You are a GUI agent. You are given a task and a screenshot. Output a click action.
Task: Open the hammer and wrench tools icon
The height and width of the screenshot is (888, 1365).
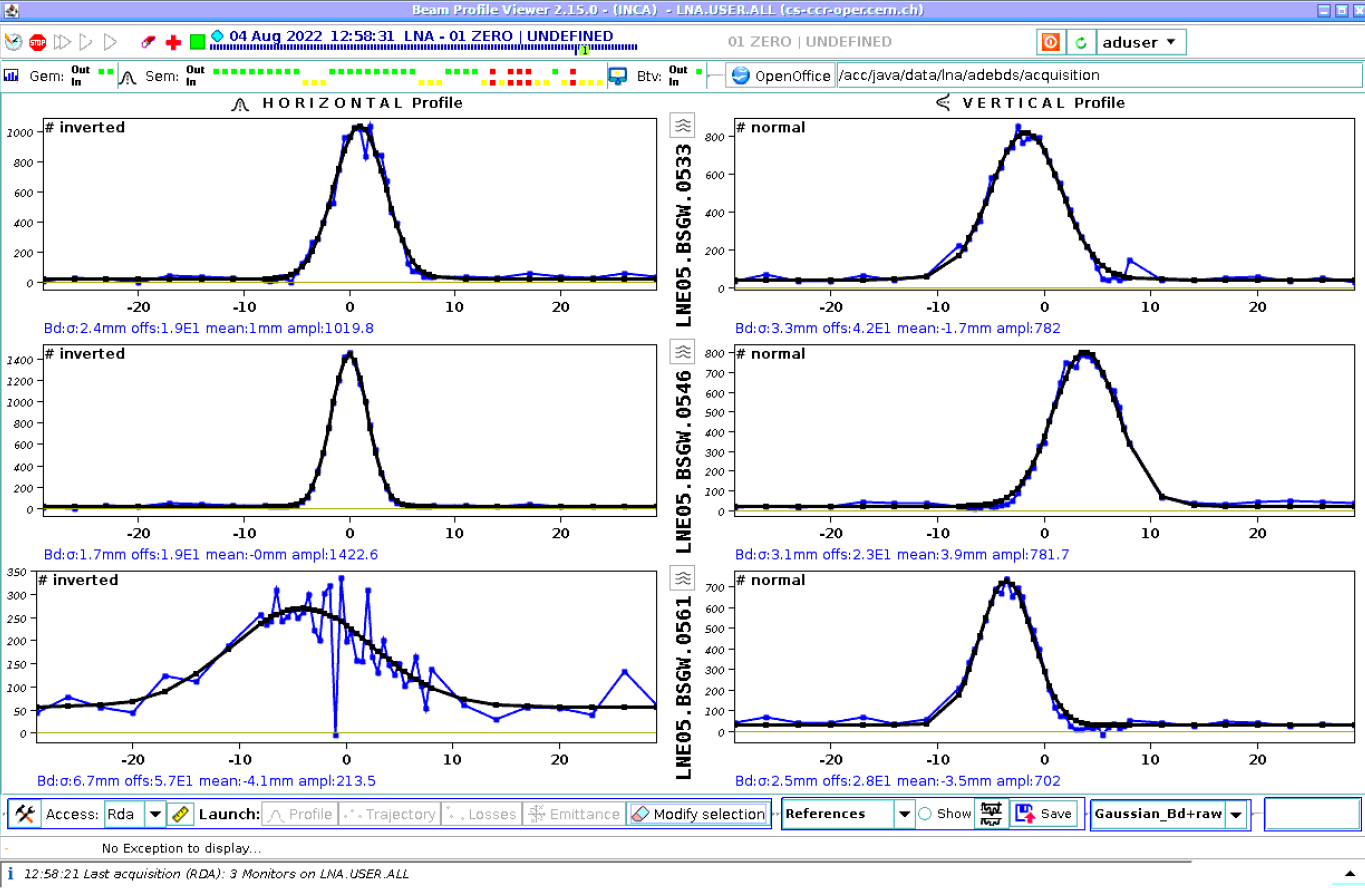(25, 814)
